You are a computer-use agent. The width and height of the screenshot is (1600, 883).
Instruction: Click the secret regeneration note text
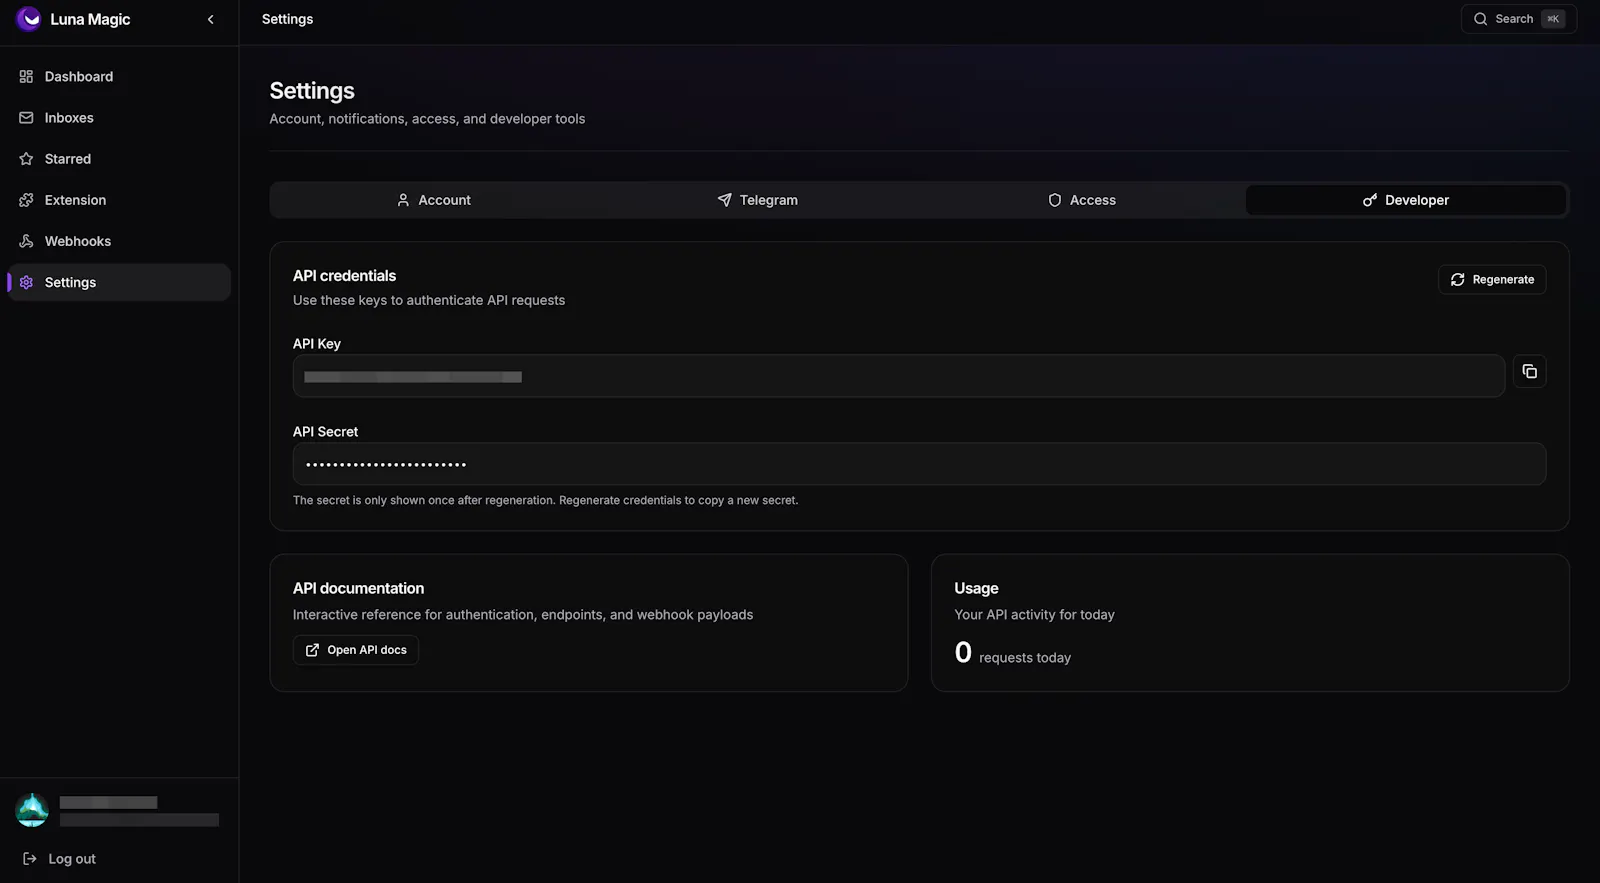(545, 500)
